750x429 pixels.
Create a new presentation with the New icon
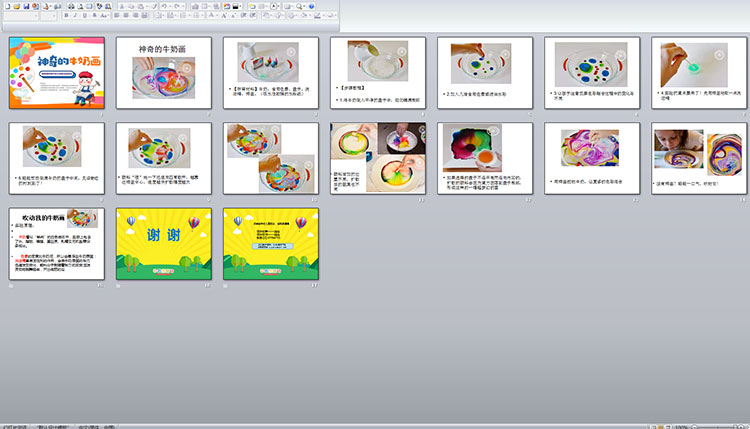tap(8, 7)
